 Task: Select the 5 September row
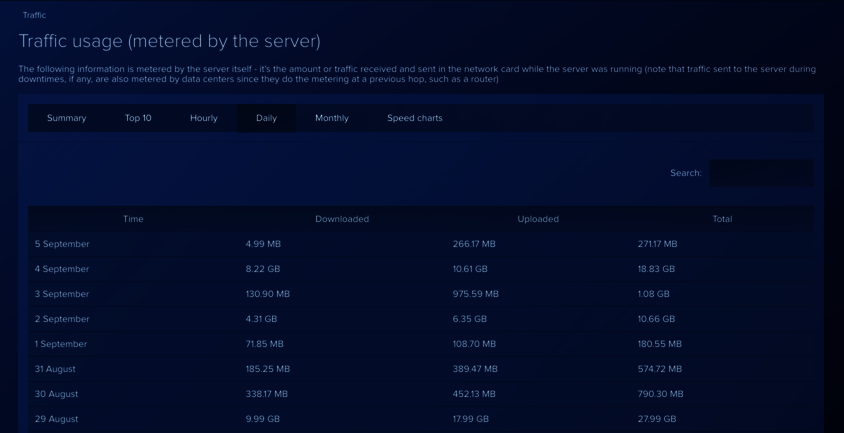pyautogui.click(x=62, y=244)
